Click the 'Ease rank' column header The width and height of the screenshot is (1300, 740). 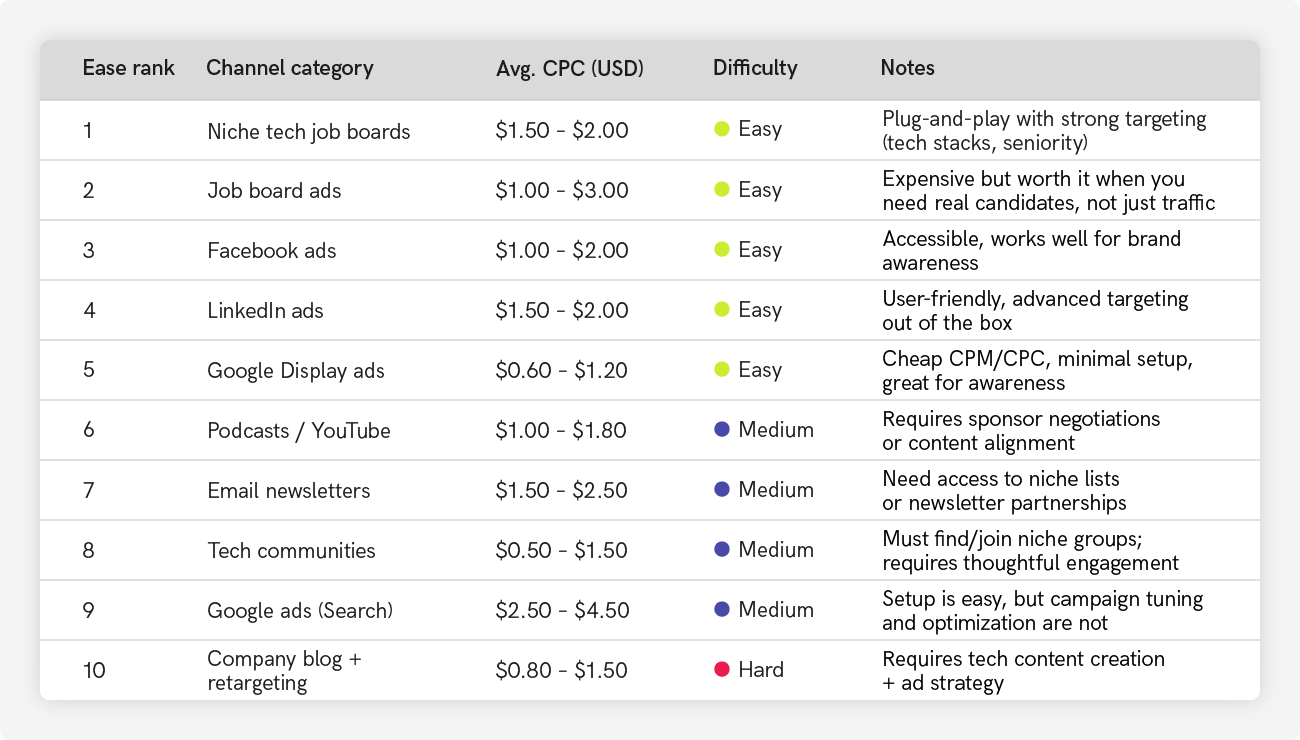(129, 68)
